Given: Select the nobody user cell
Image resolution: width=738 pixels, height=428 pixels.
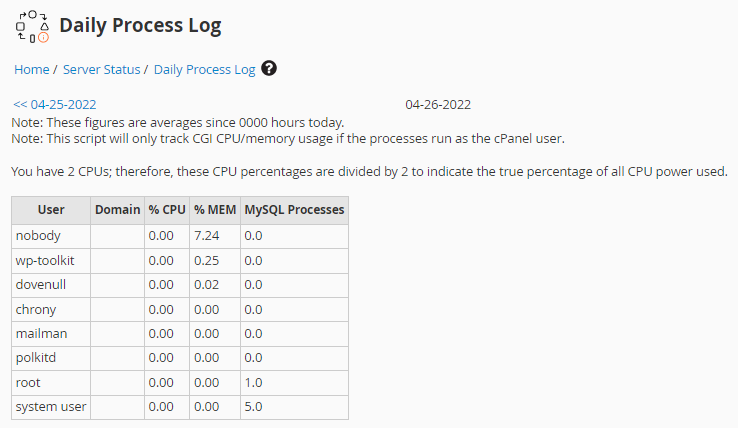Looking at the screenshot, I should (x=38, y=235).
